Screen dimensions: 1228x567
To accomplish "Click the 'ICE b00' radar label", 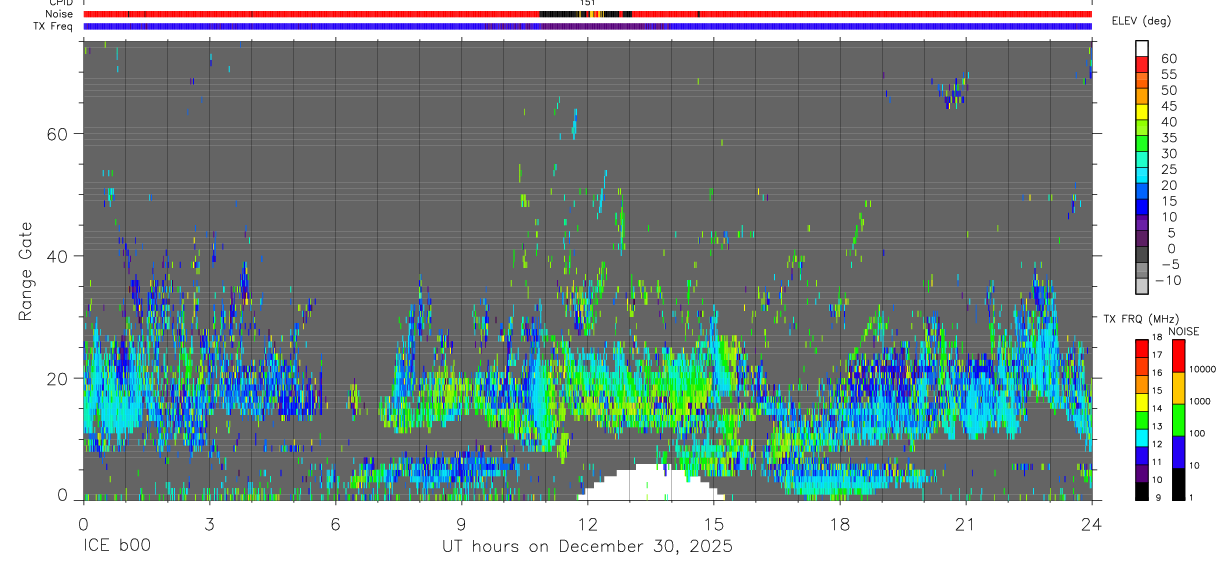I will pos(114,547).
